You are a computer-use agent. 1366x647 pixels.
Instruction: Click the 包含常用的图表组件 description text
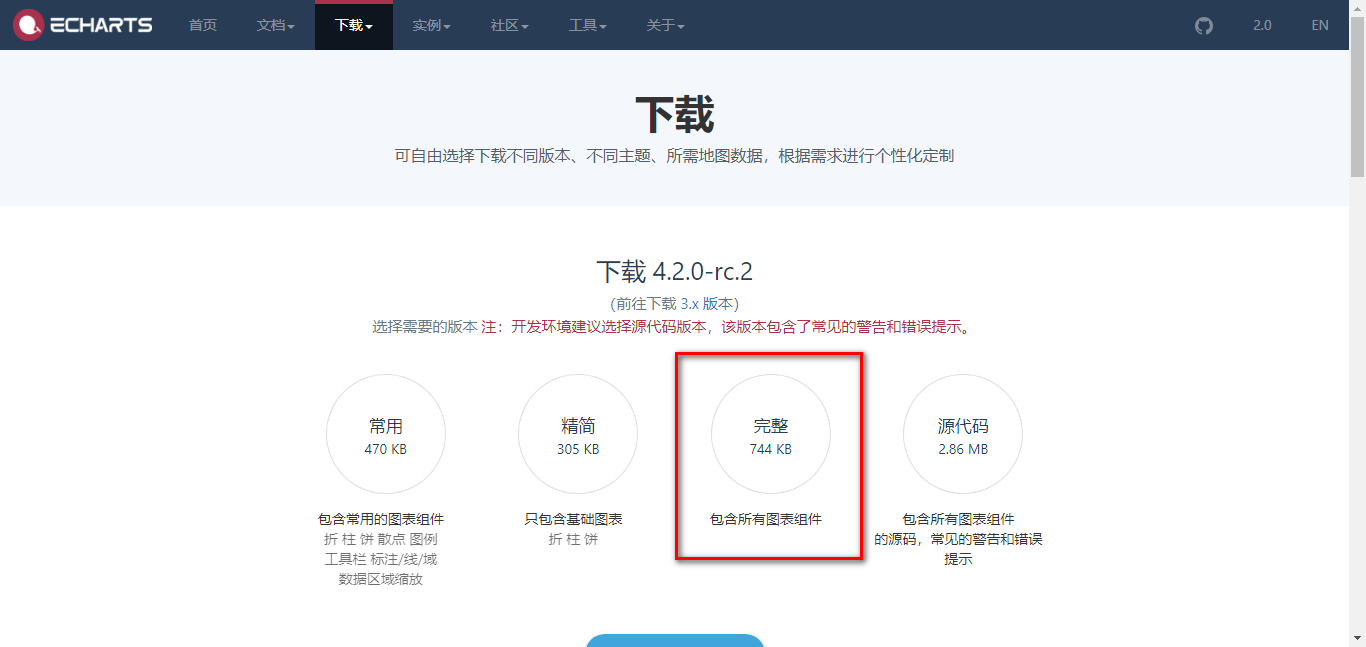(381, 519)
